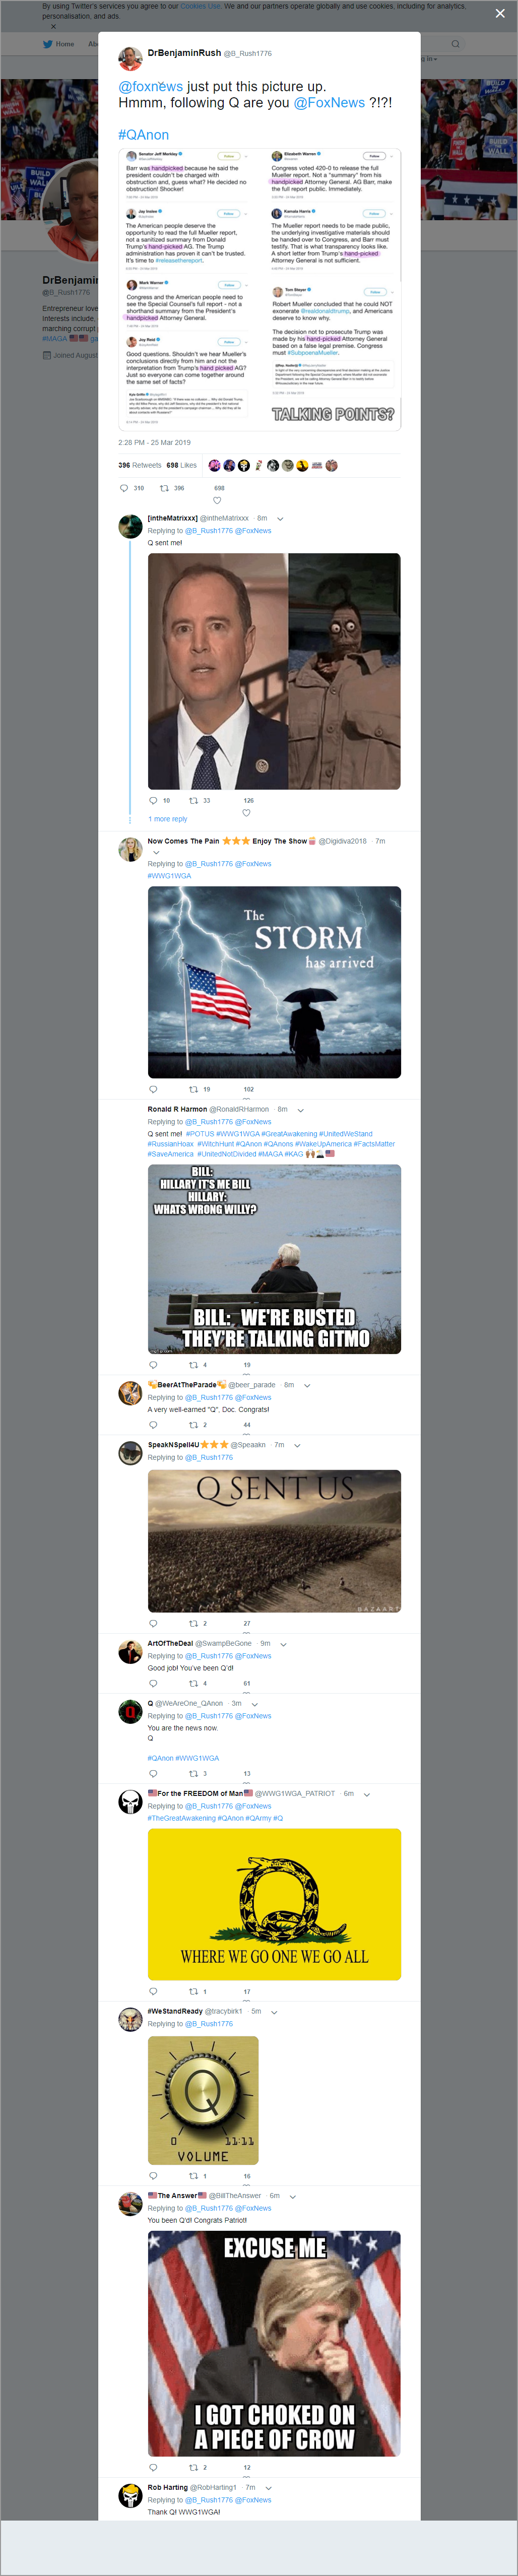Open chevron menu on BeerAtTheParade's reply
This screenshot has height=2576, width=518.
coord(307,1385)
